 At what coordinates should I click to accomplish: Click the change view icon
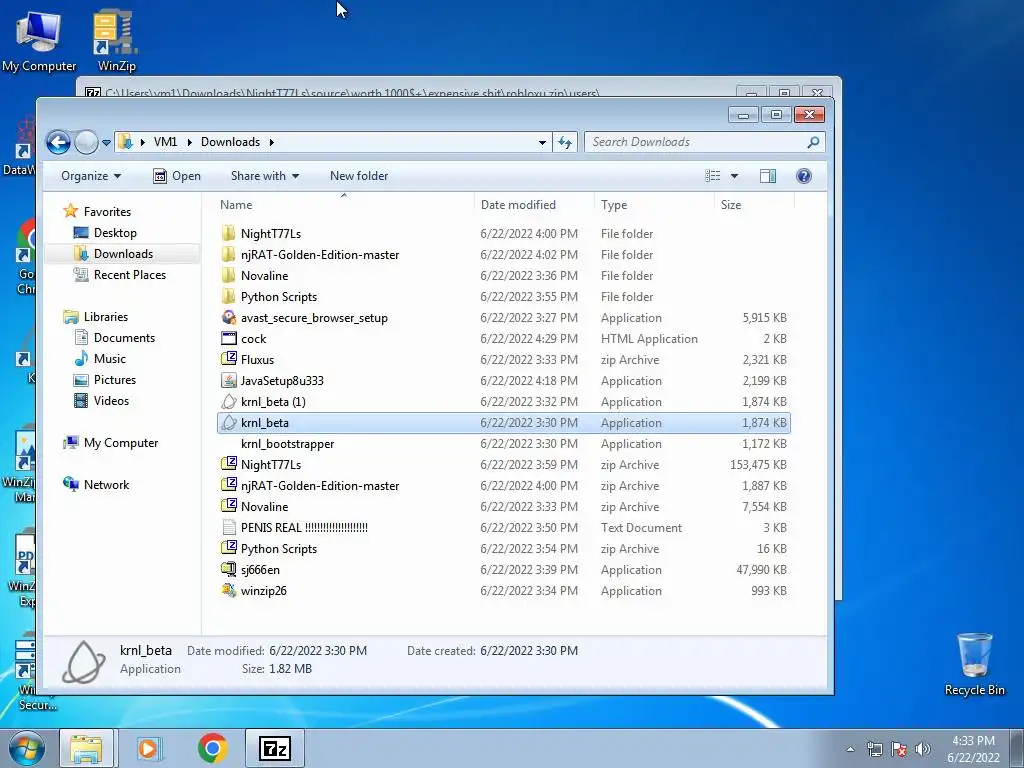(x=712, y=176)
